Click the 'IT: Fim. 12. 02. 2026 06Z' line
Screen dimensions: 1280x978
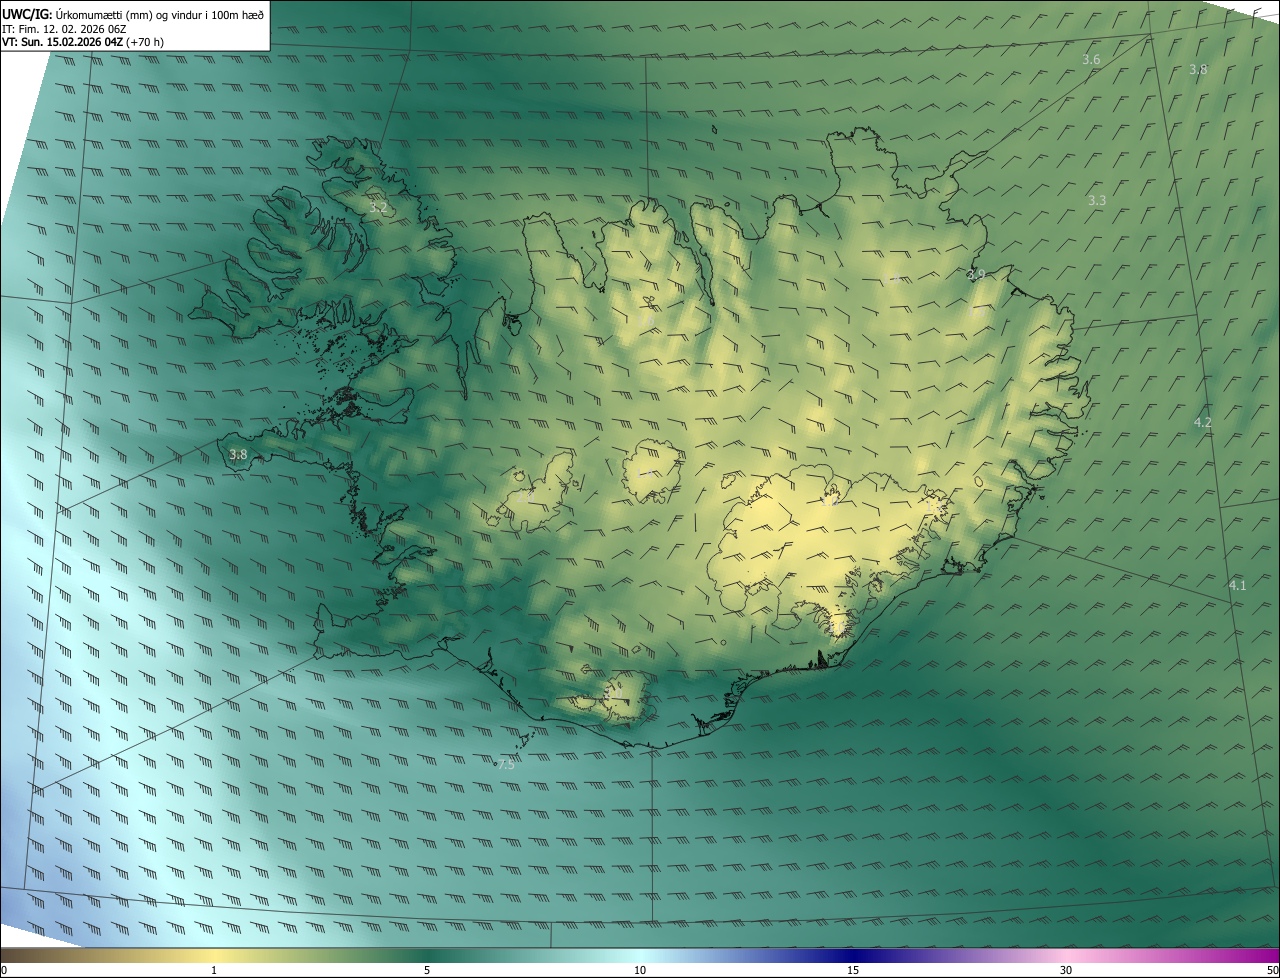[x=64, y=29]
